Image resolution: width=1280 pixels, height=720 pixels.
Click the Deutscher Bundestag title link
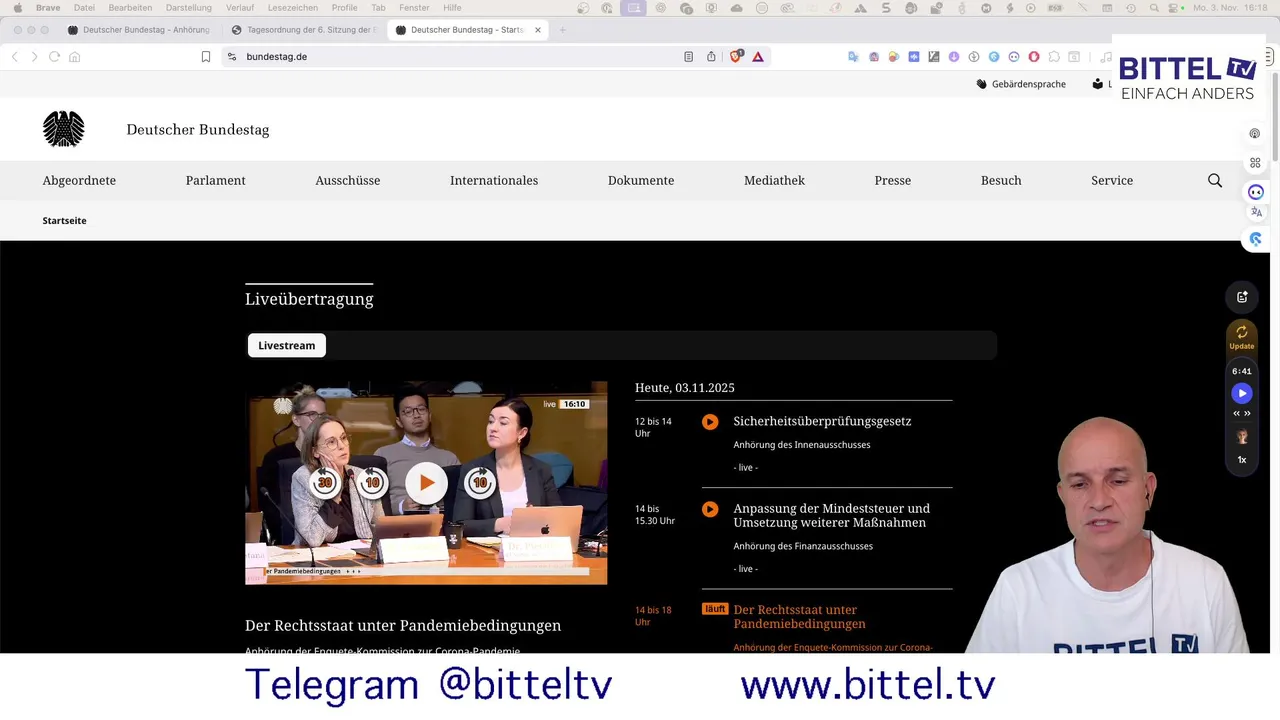[198, 129]
